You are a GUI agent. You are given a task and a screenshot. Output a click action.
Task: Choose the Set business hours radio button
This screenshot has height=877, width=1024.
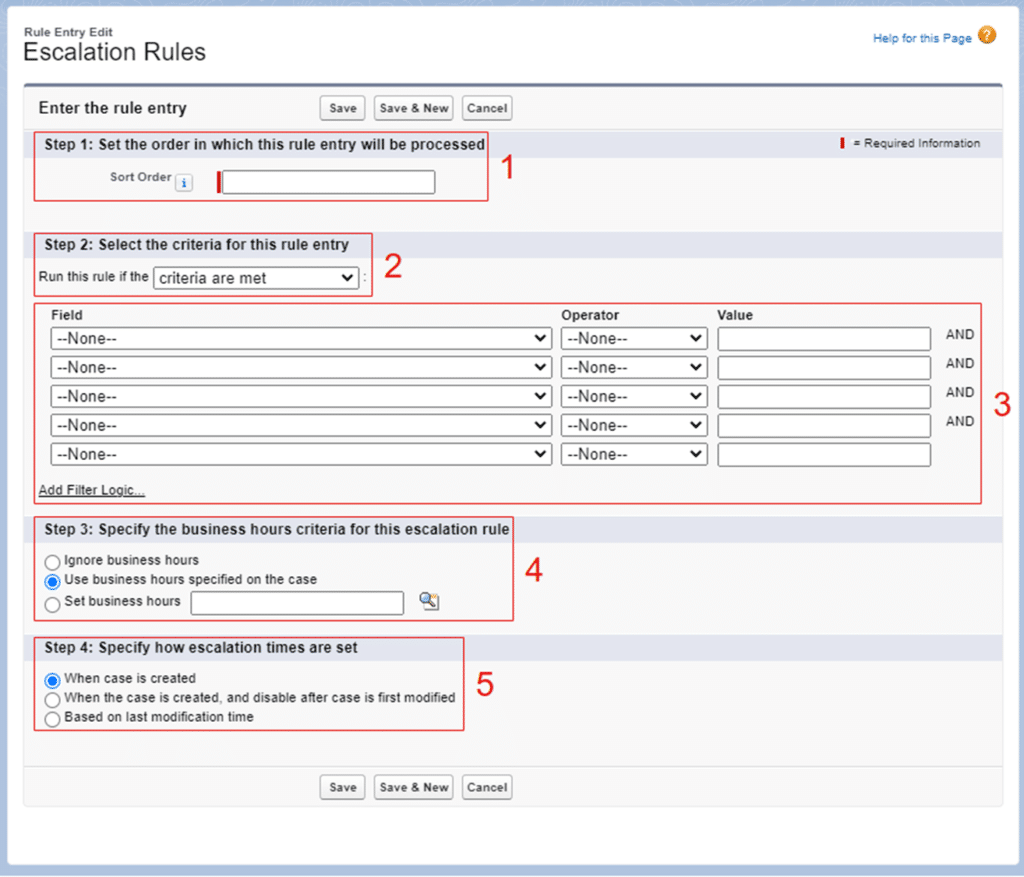[53, 603]
